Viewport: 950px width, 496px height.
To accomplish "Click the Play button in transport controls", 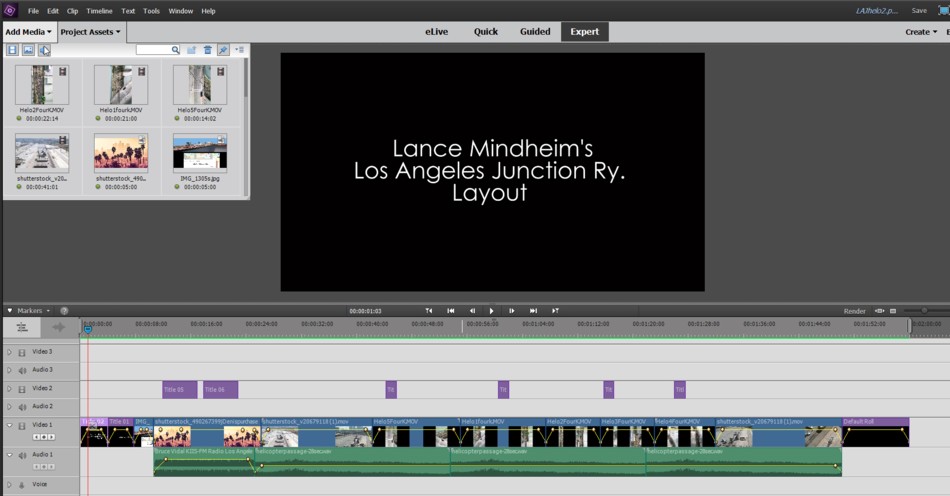I will [491, 311].
